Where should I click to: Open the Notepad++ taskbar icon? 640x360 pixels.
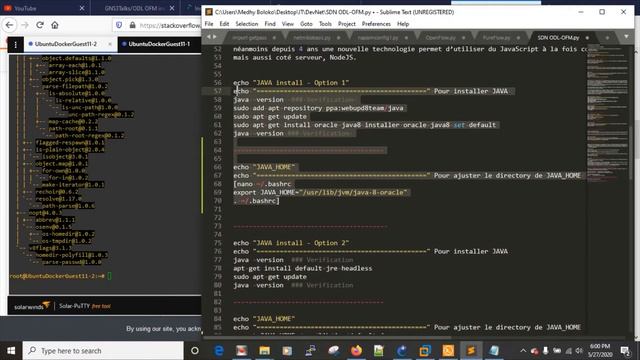[x=379, y=351]
